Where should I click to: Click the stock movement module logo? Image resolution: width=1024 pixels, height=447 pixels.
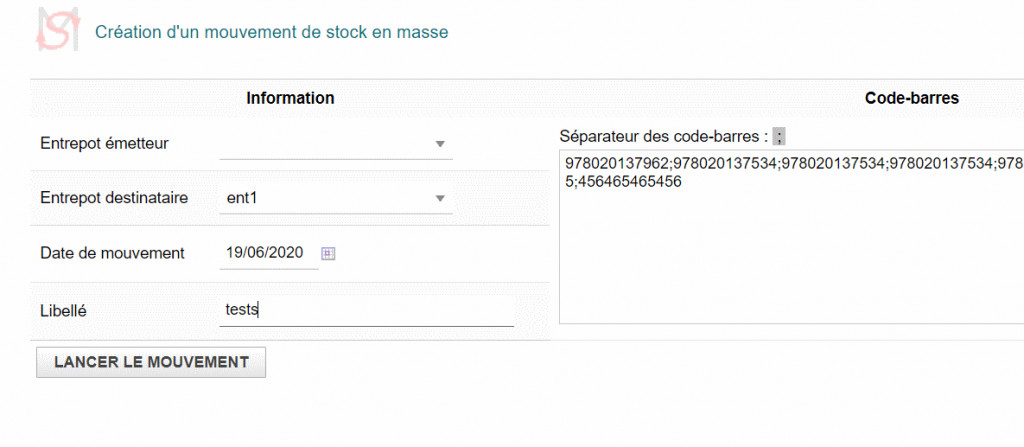click(x=57, y=29)
